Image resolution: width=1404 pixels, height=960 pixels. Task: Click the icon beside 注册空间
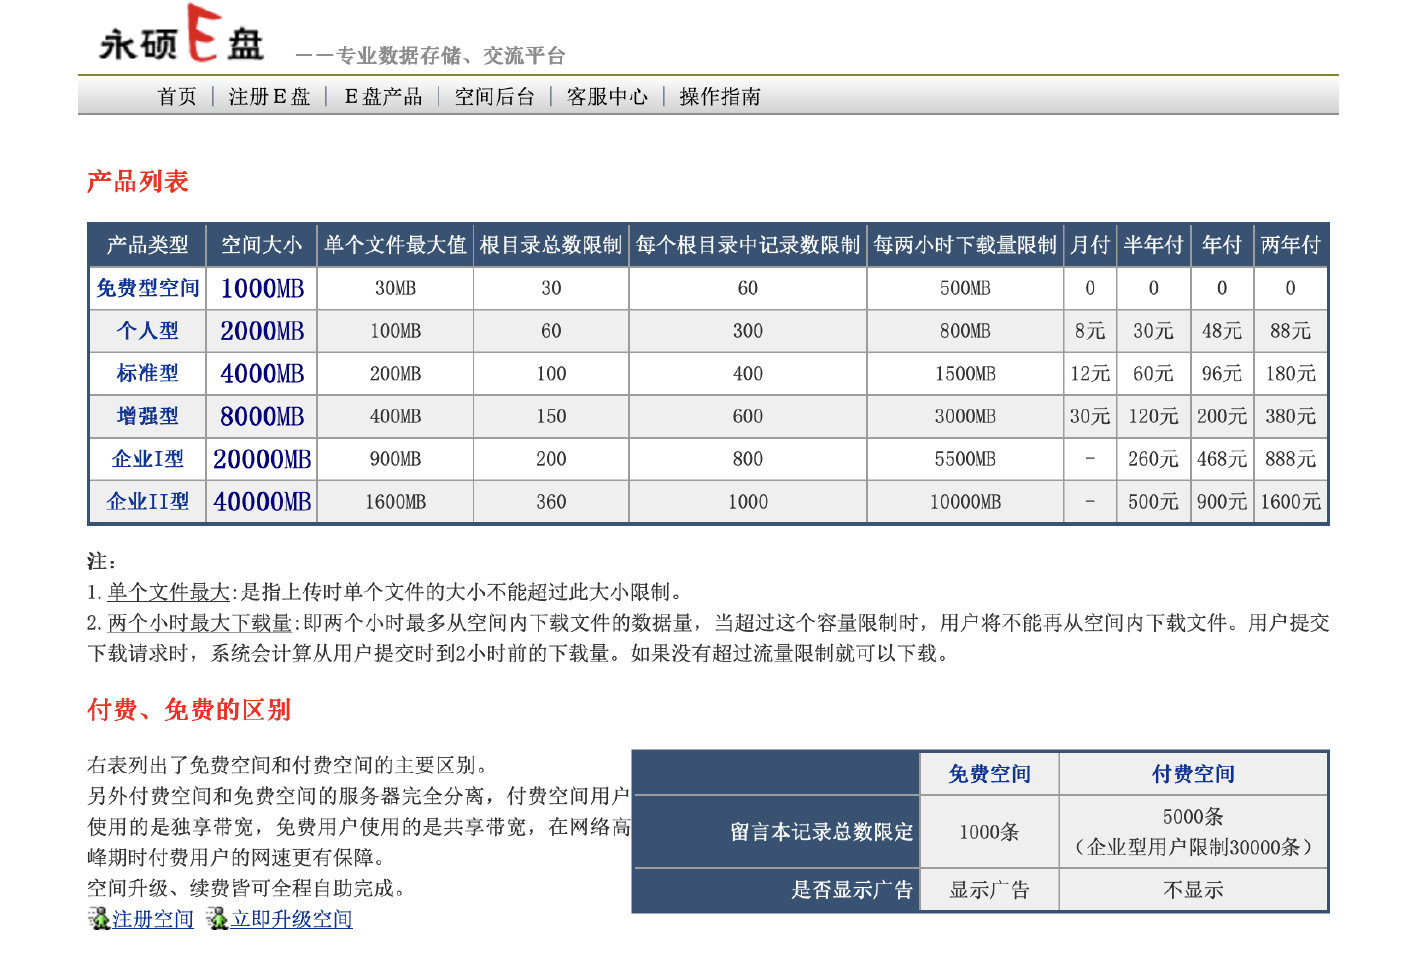(98, 918)
